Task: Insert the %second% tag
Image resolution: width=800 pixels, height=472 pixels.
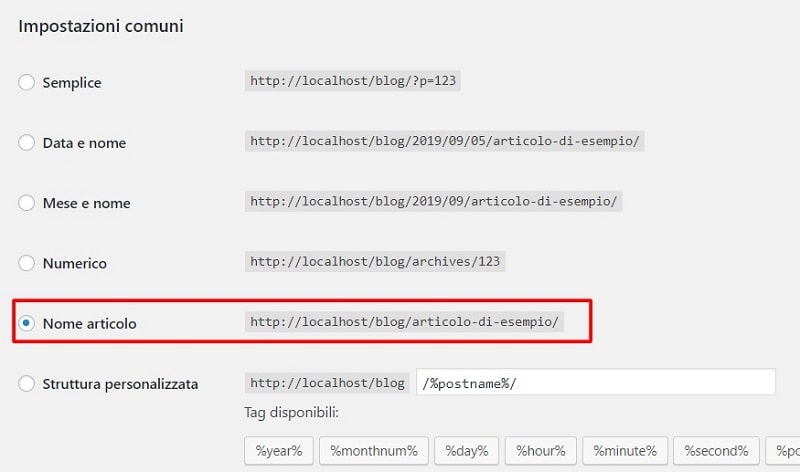Action: click(714, 450)
